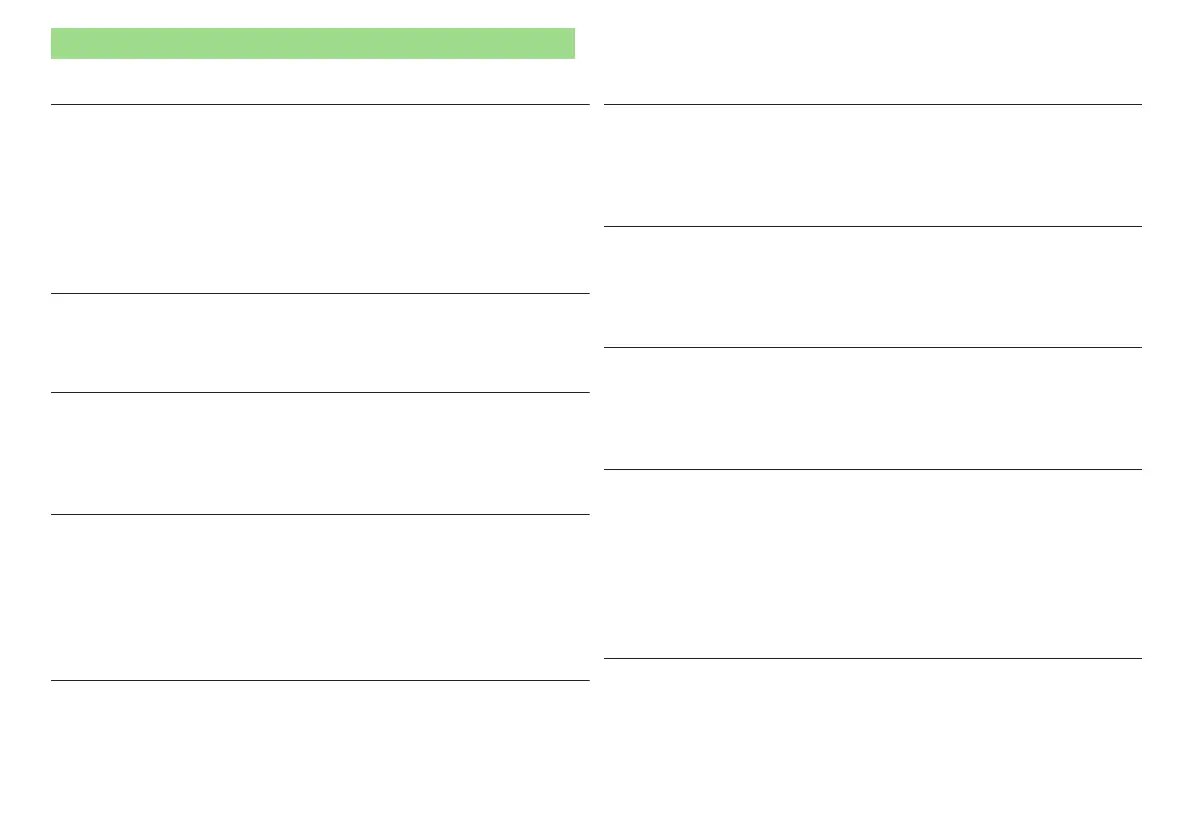This screenshot has height=839, width=1191.
Task: Click the tall first blank section, left column
Action: pos(320,199)
